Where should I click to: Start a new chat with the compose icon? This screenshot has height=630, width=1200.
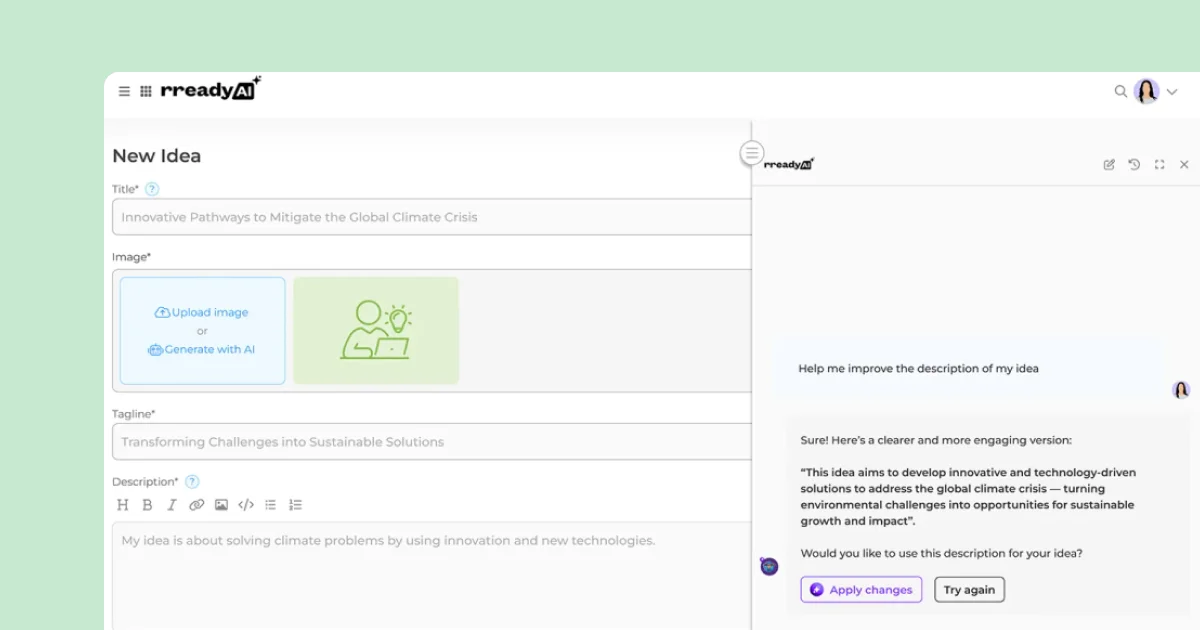(1109, 164)
